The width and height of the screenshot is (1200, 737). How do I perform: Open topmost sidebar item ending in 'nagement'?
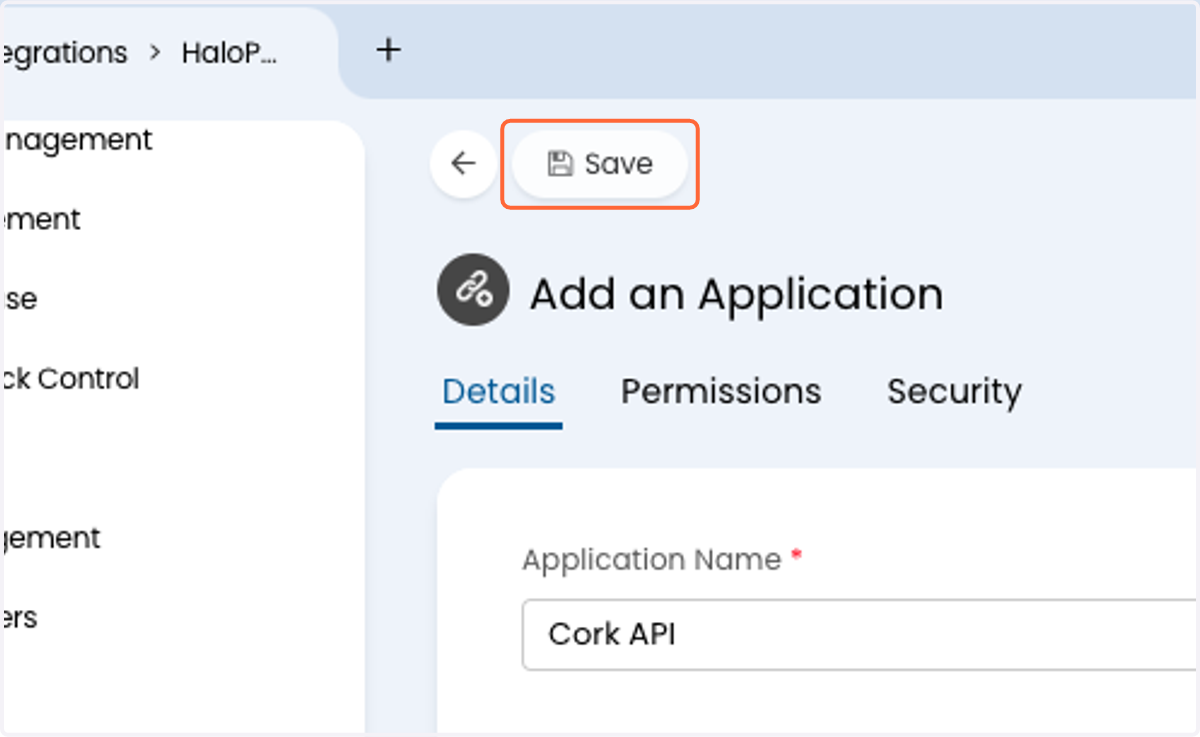tap(76, 140)
